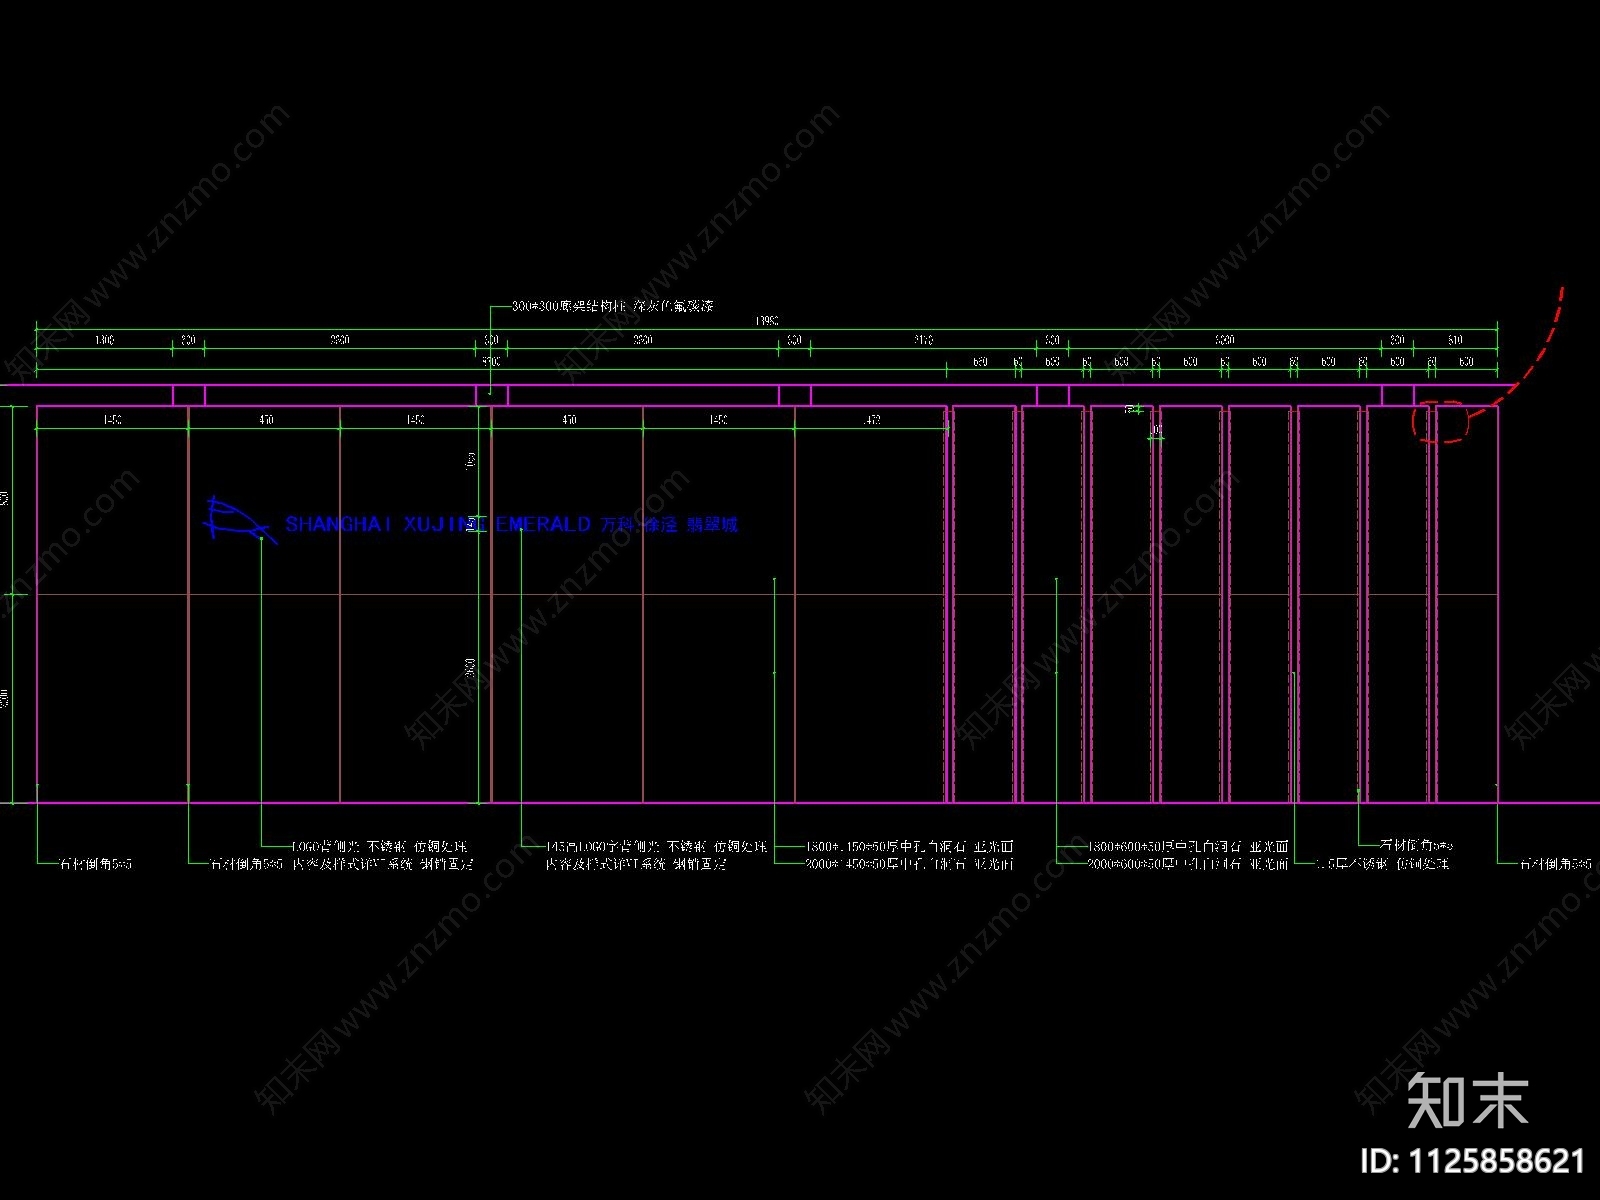This screenshot has height=1200, width=1600.
Task: Select the '2000*600*50' stone annotation line
Action: (1188, 863)
